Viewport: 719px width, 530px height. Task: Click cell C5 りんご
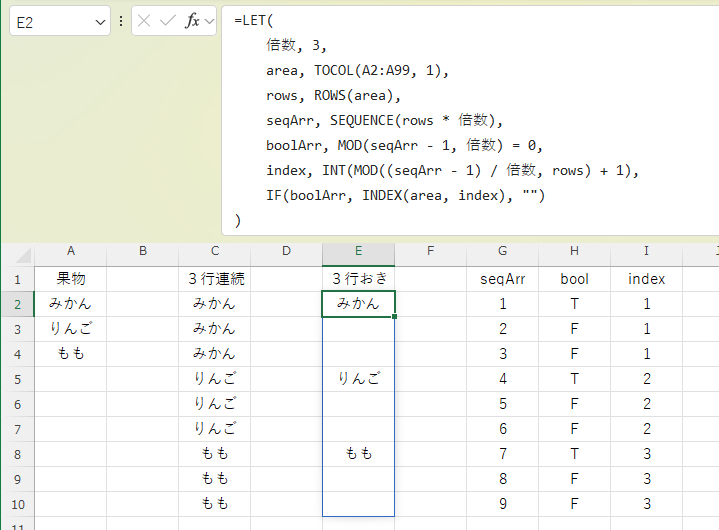click(215, 379)
